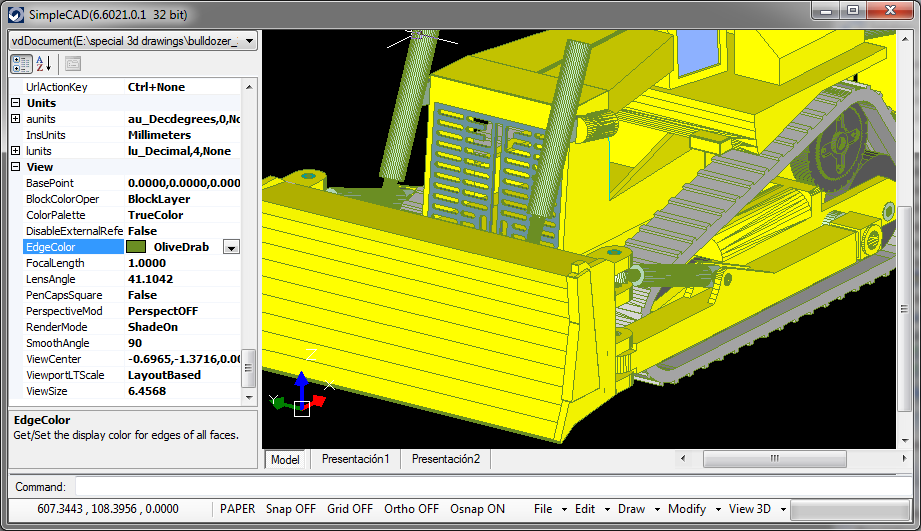Switch to the Presentación1 layout tab
The image size is (921, 531).
(355, 459)
